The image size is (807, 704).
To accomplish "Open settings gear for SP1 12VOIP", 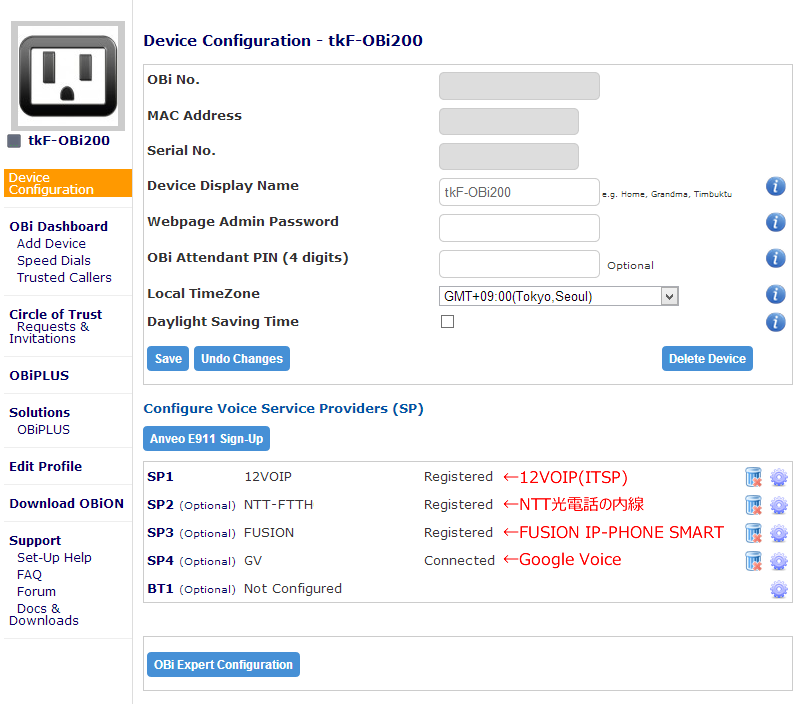I will pyautogui.click(x=779, y=478).
